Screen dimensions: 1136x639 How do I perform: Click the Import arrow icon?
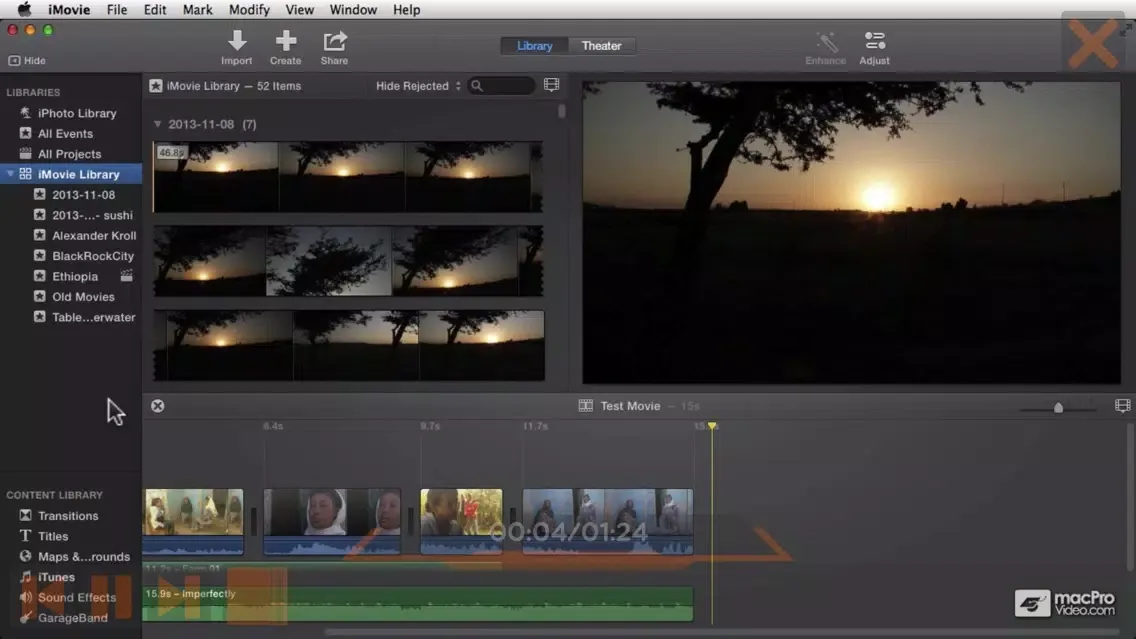pyautogui.click(x=237, y=41)
